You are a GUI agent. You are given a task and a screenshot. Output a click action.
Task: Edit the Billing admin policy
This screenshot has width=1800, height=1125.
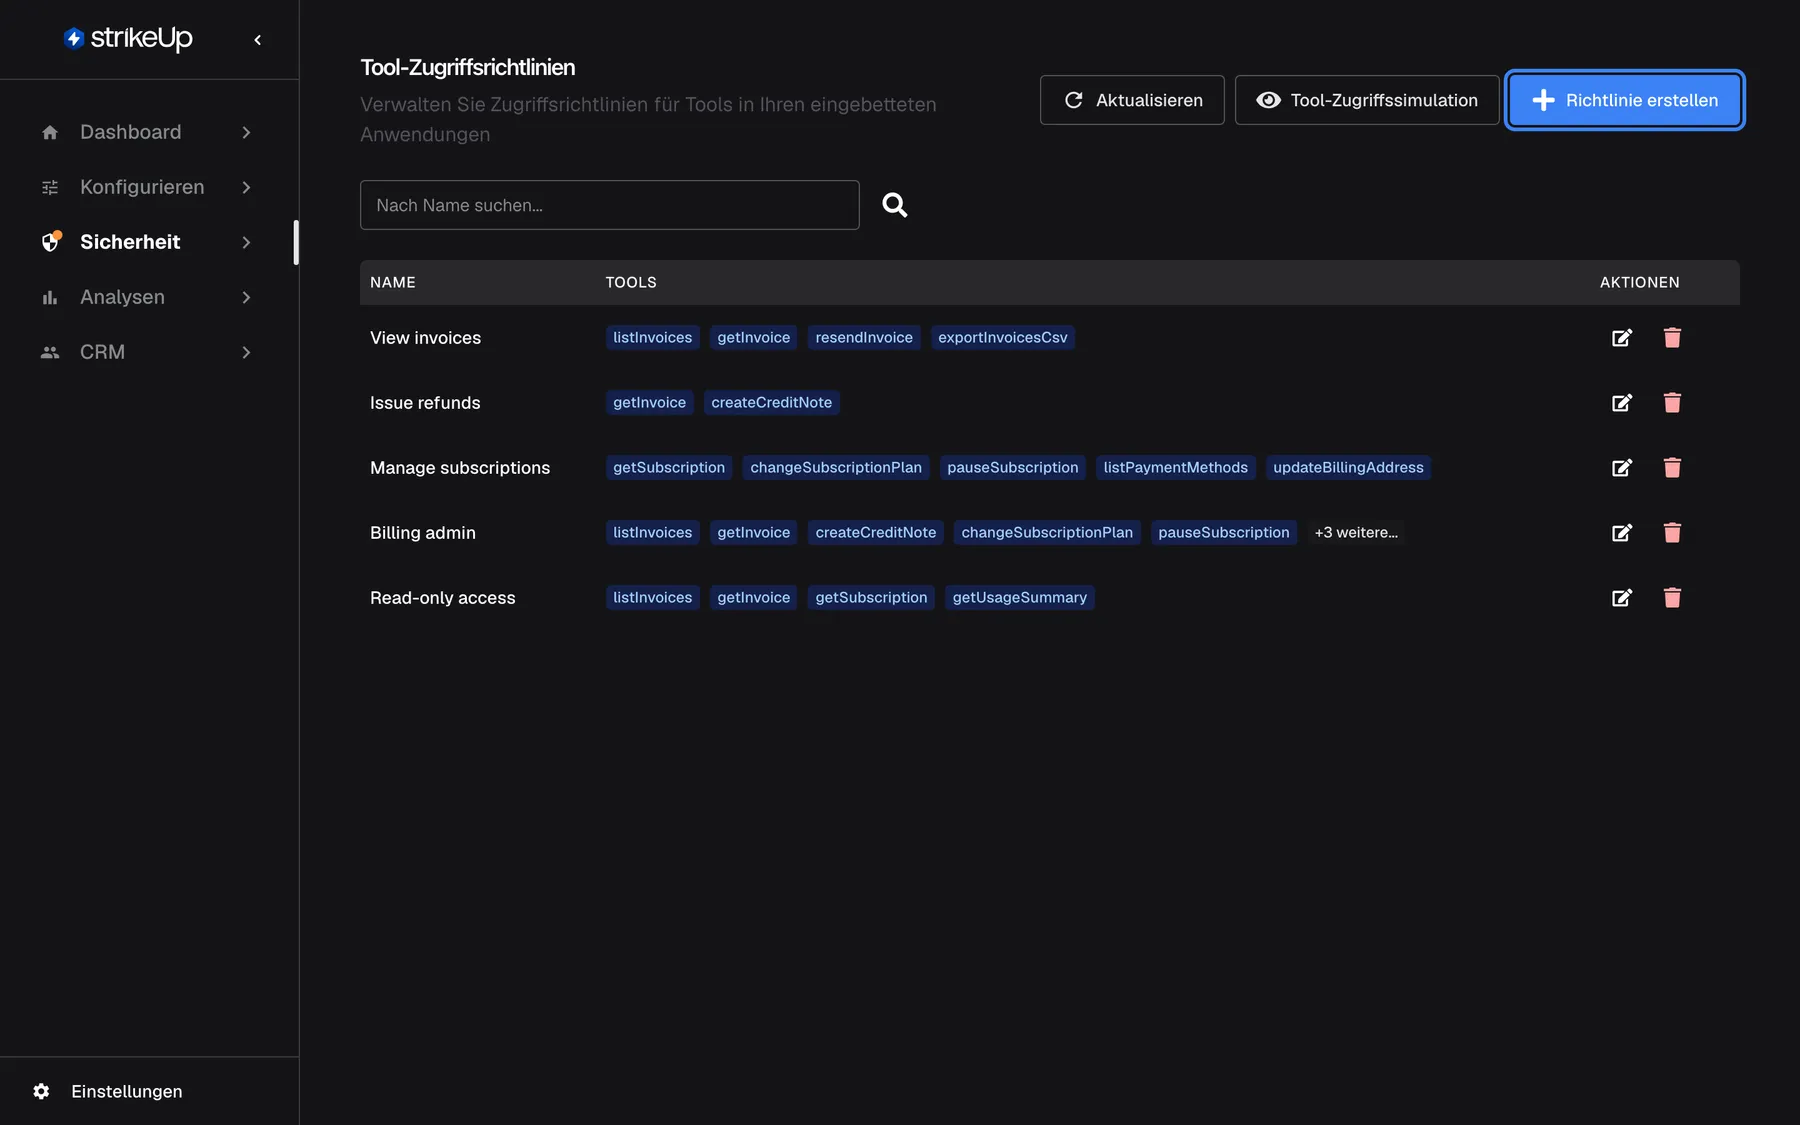click(1622, 533)
